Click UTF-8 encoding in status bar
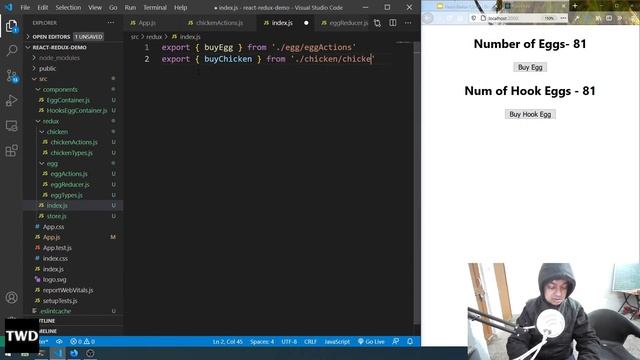 coord(289,341)
